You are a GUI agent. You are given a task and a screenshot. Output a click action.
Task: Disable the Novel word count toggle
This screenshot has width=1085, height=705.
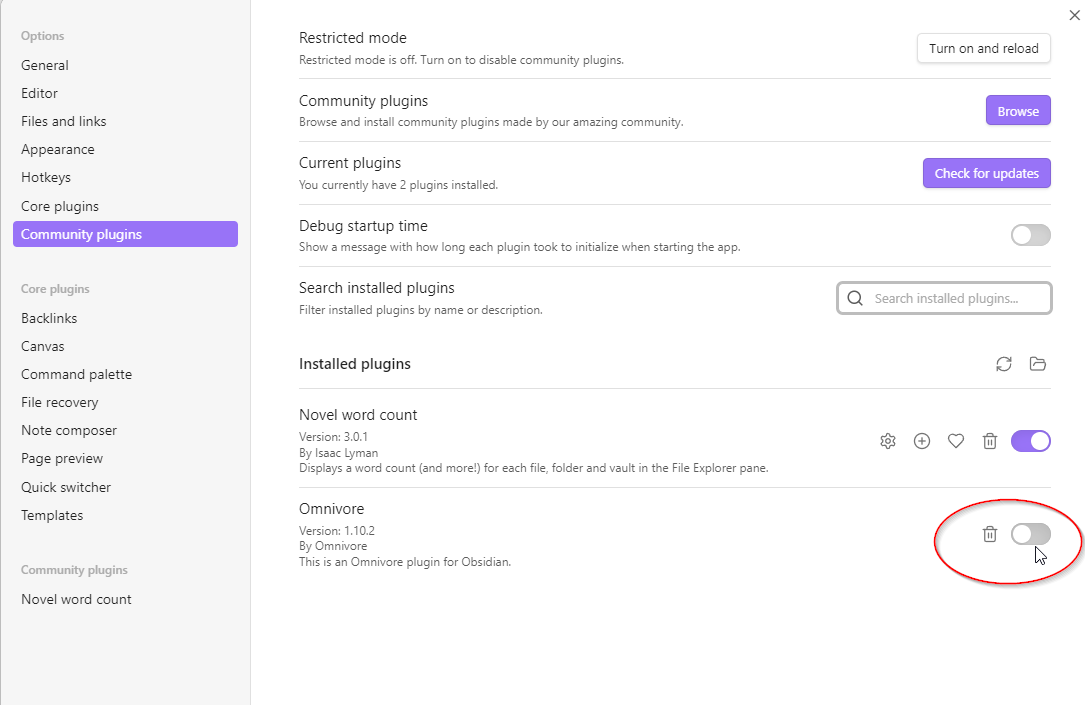pos(1030,441)
